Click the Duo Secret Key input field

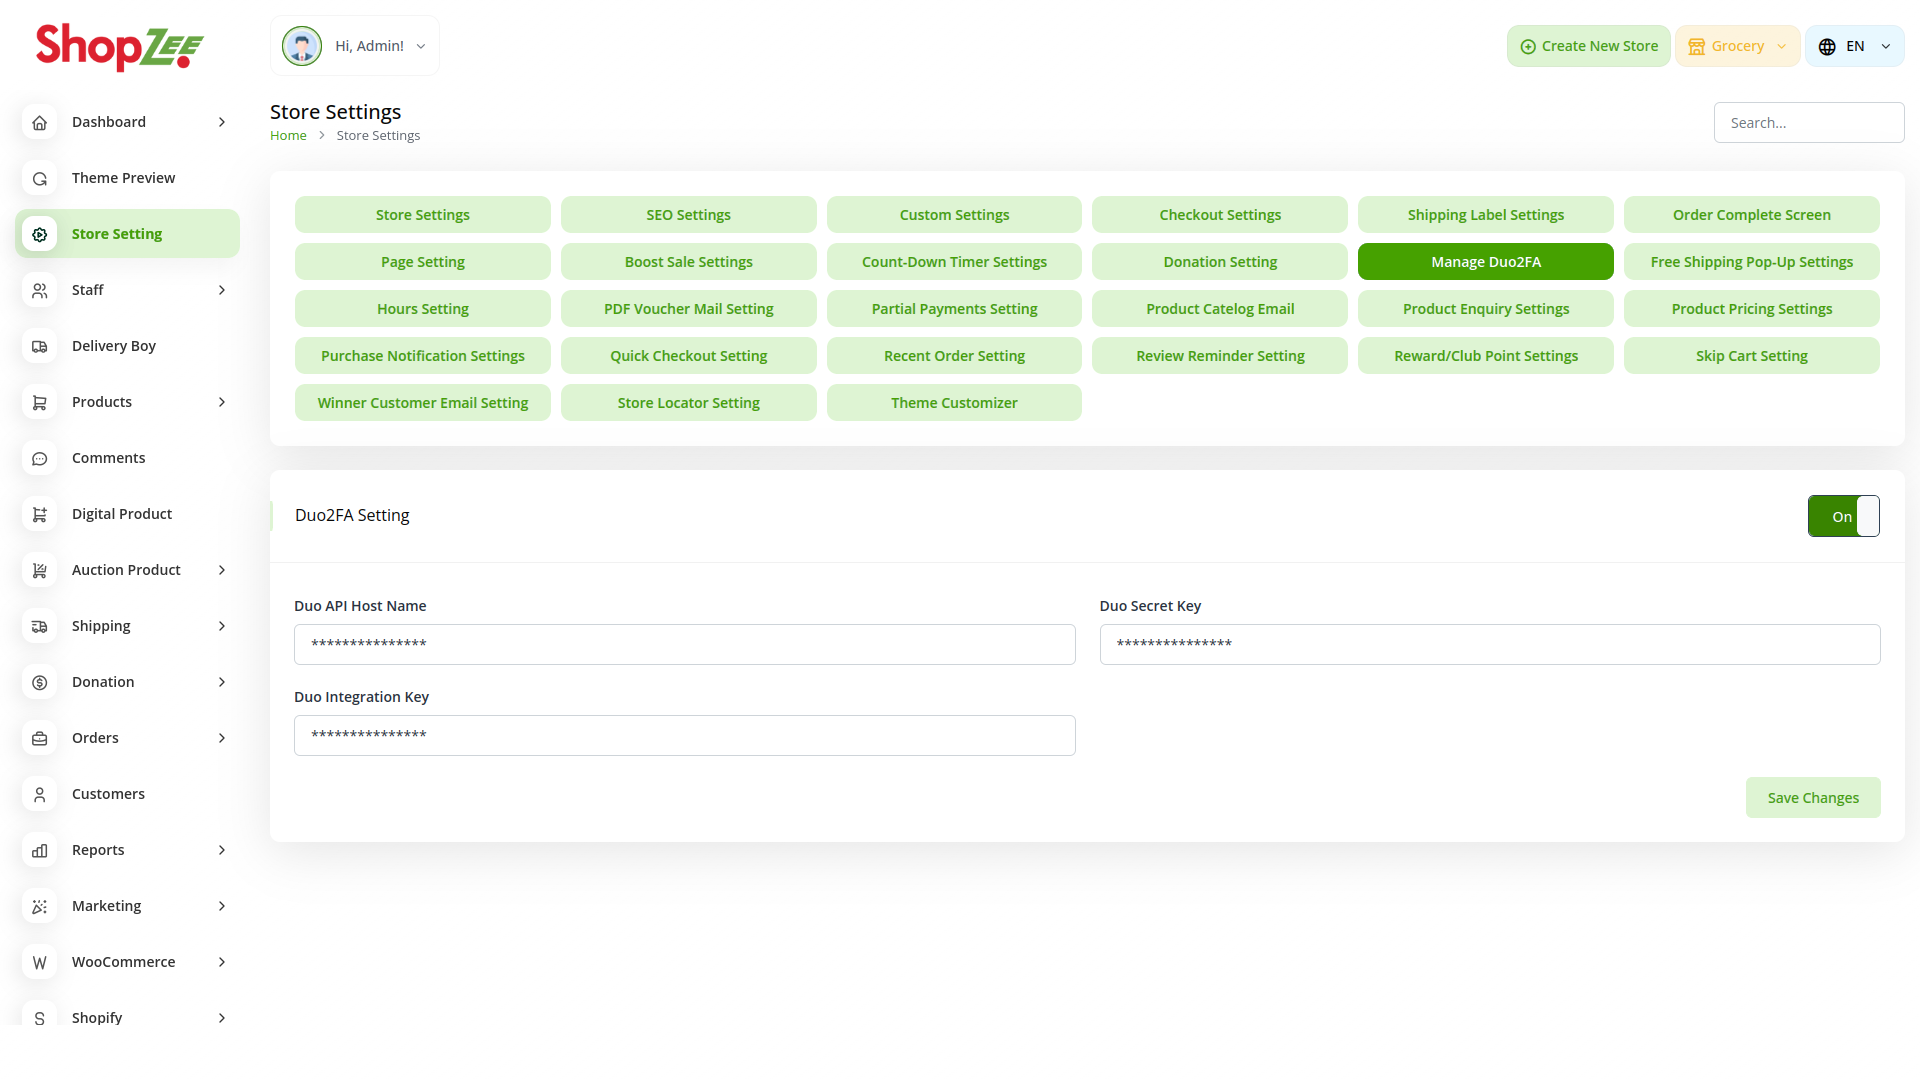(1489, 645)
